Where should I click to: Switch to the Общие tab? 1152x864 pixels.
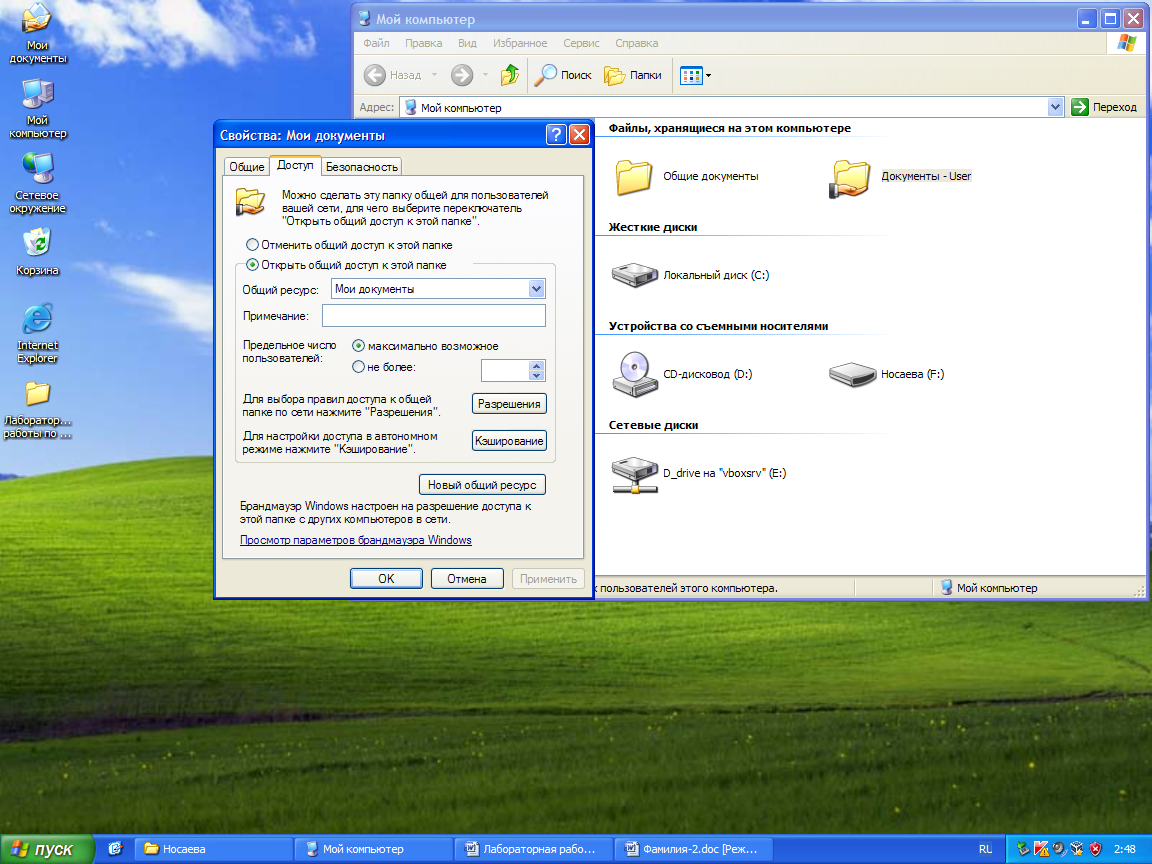pos(246,167)
